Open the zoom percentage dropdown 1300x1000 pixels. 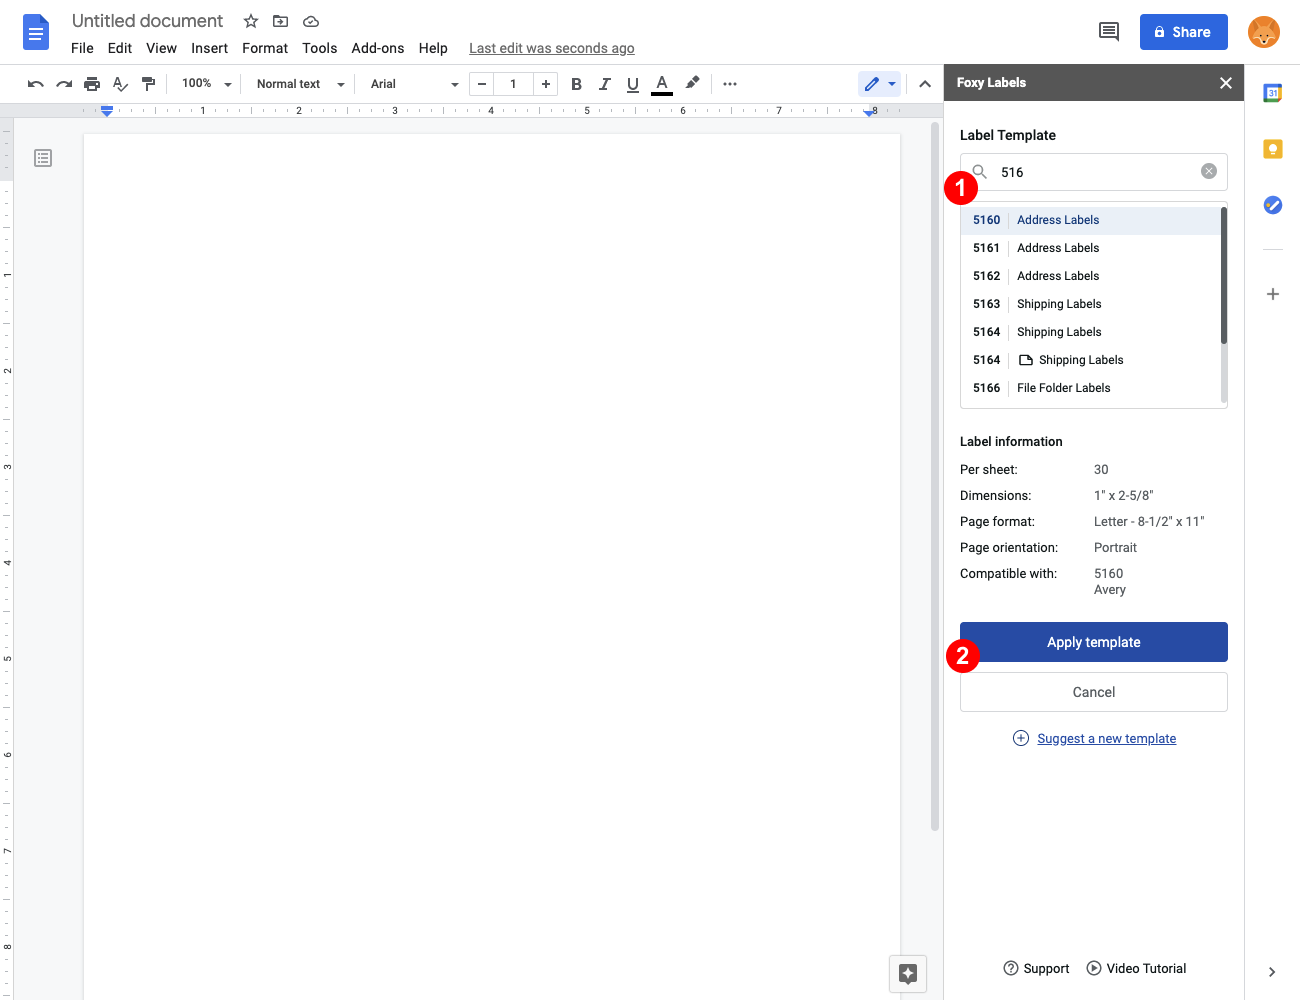205,84
